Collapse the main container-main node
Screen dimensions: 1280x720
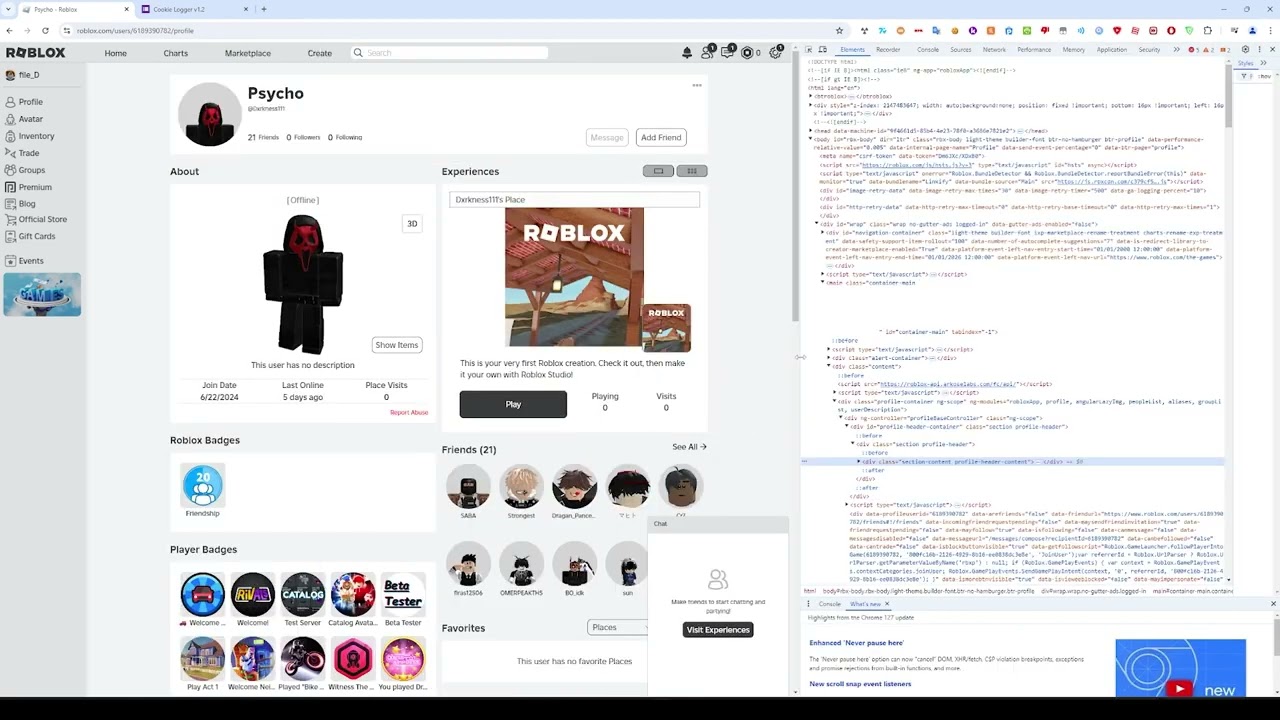823,283
